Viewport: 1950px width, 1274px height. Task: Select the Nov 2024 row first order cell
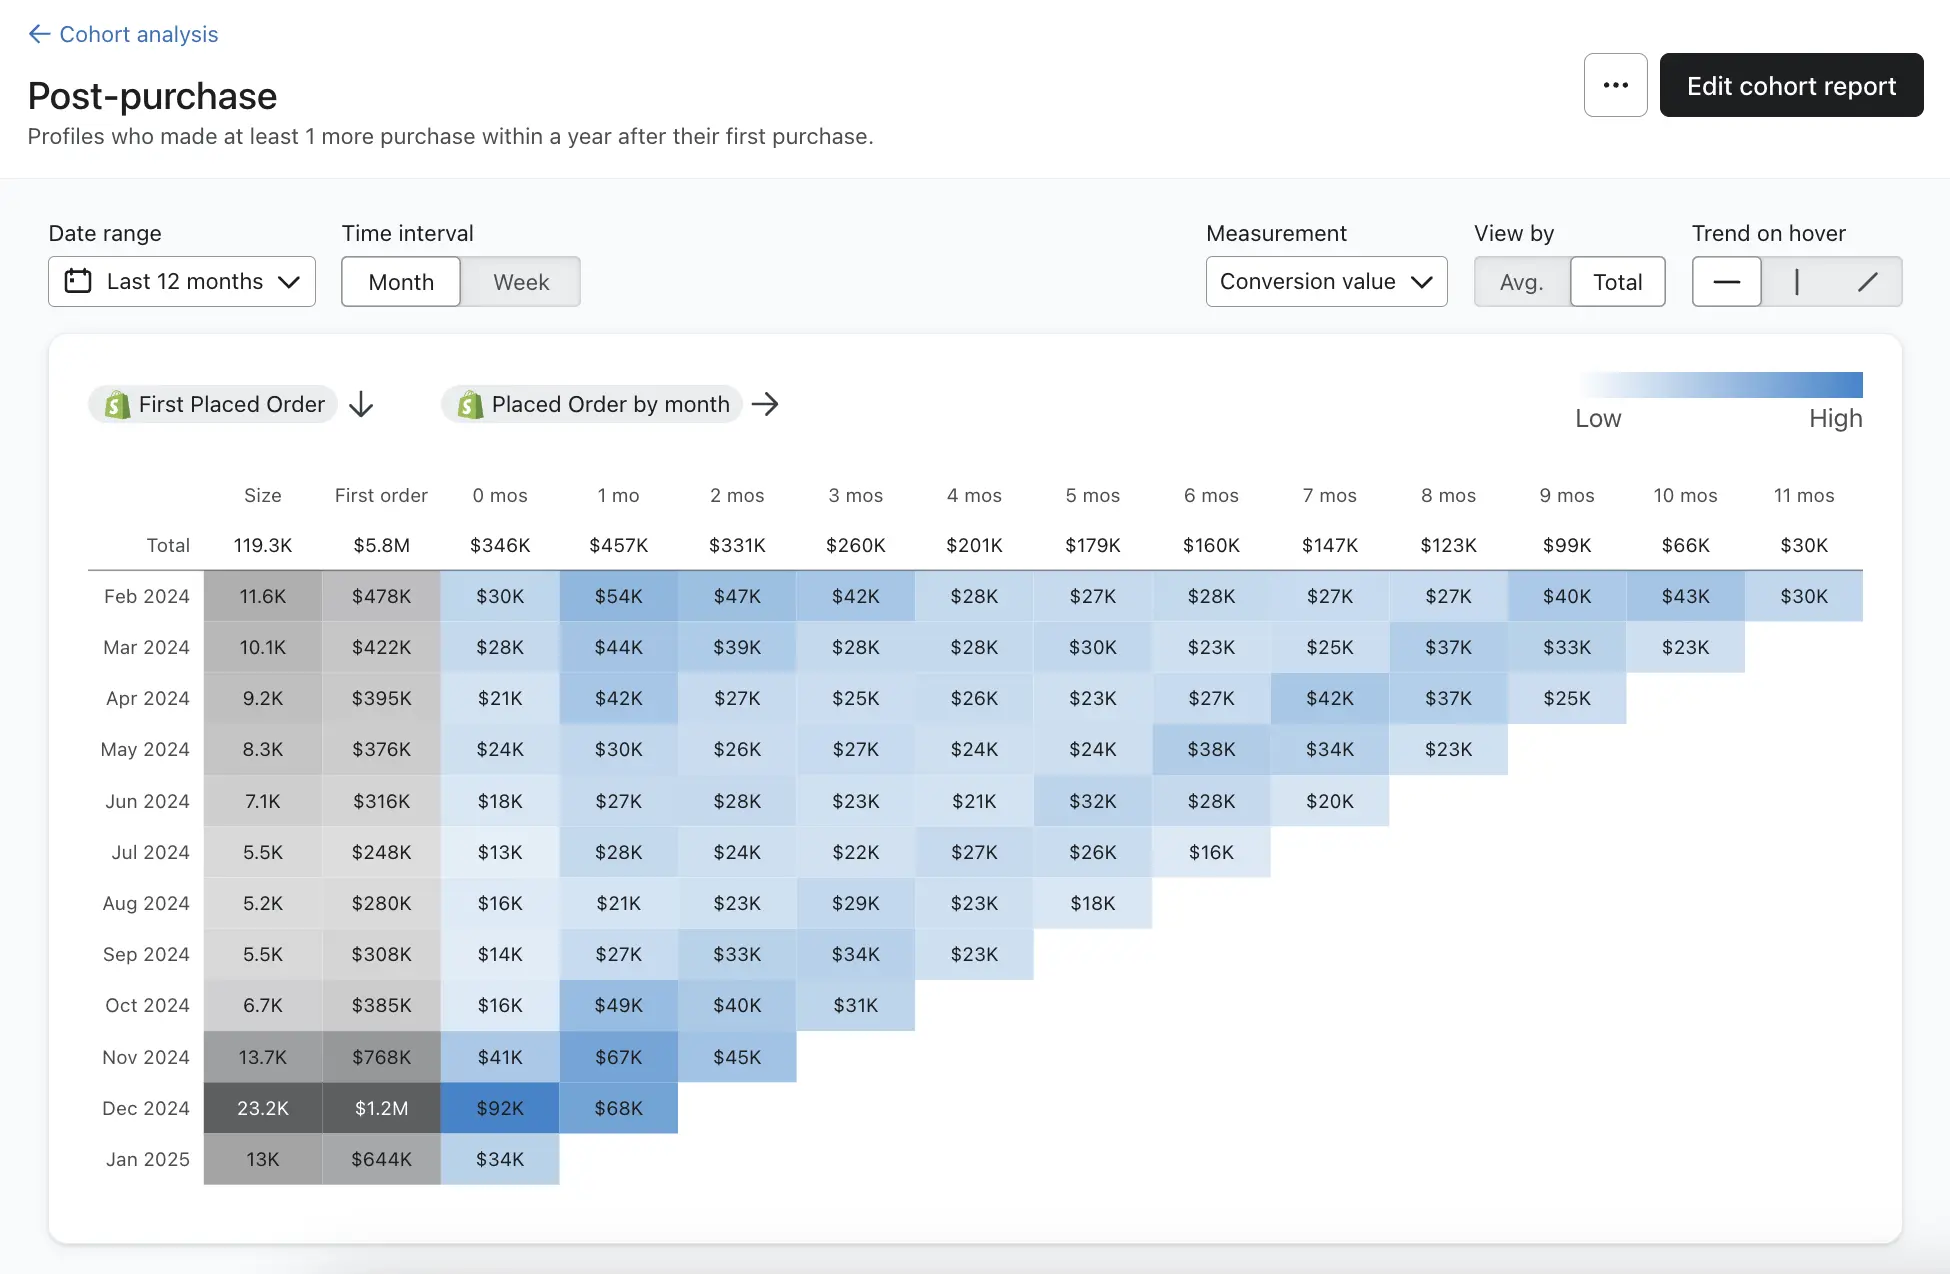(x=381, y=1054)
